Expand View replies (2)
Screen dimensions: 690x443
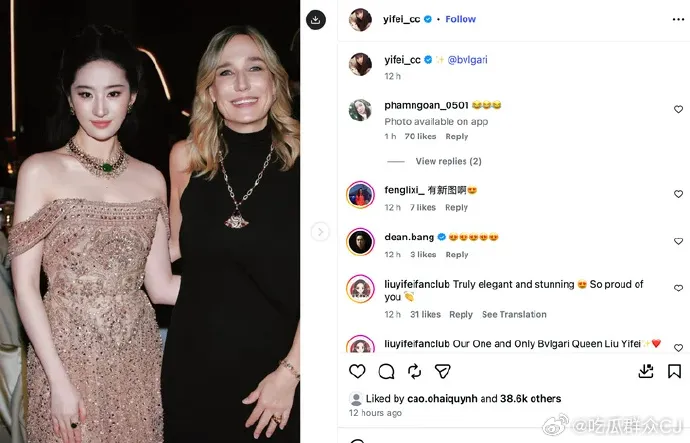point(448,161)
